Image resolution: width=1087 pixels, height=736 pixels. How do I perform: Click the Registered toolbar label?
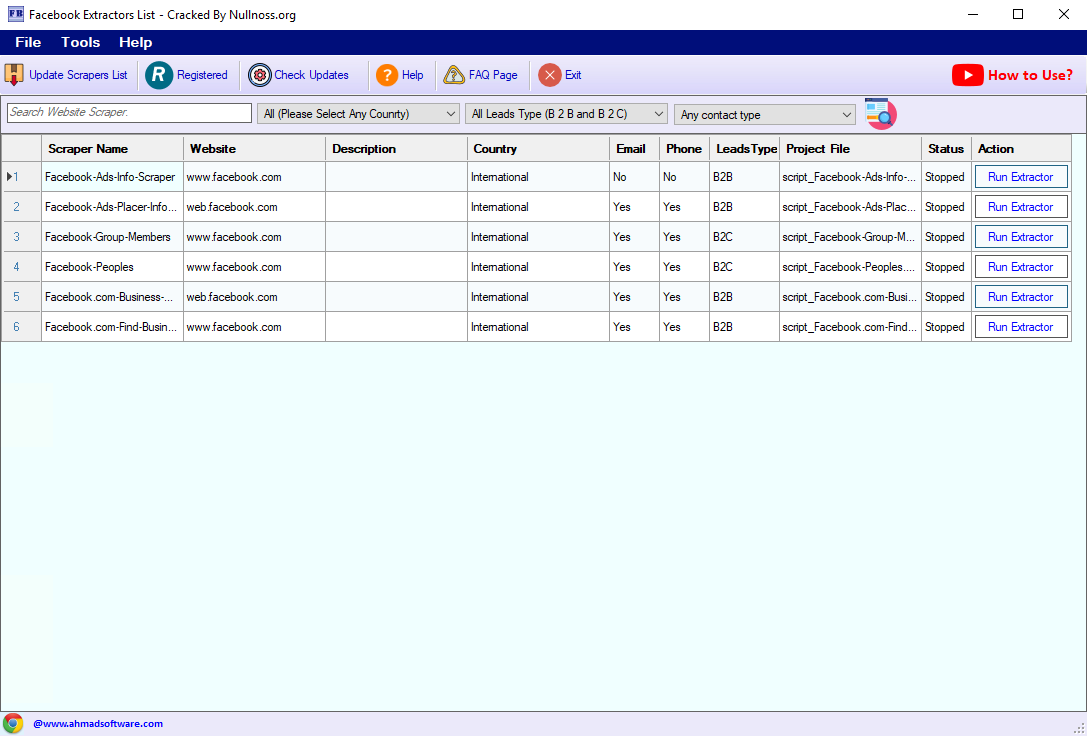tap(202, 75)
